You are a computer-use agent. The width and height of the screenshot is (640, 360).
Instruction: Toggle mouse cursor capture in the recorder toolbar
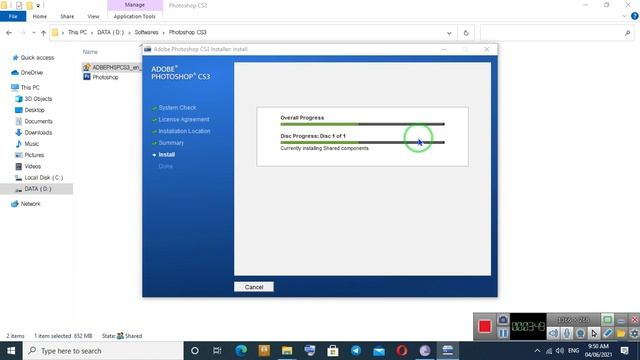[594, 333]
